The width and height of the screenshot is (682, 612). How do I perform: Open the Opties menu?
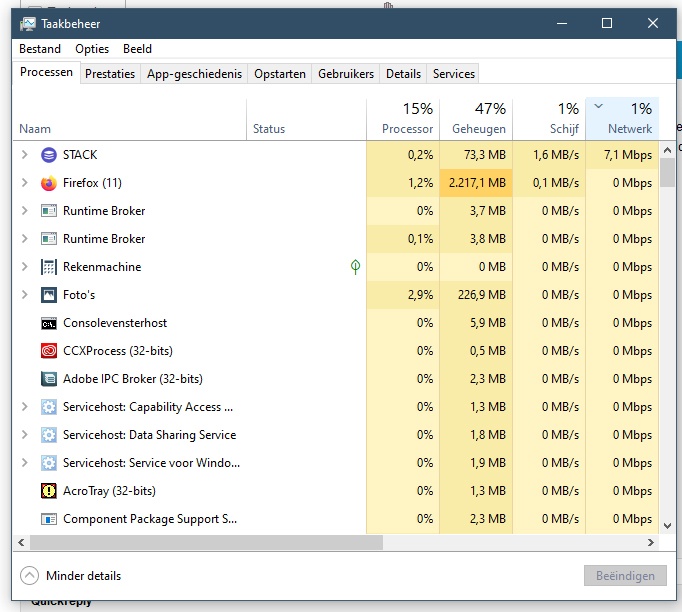(x=92, y=49)
